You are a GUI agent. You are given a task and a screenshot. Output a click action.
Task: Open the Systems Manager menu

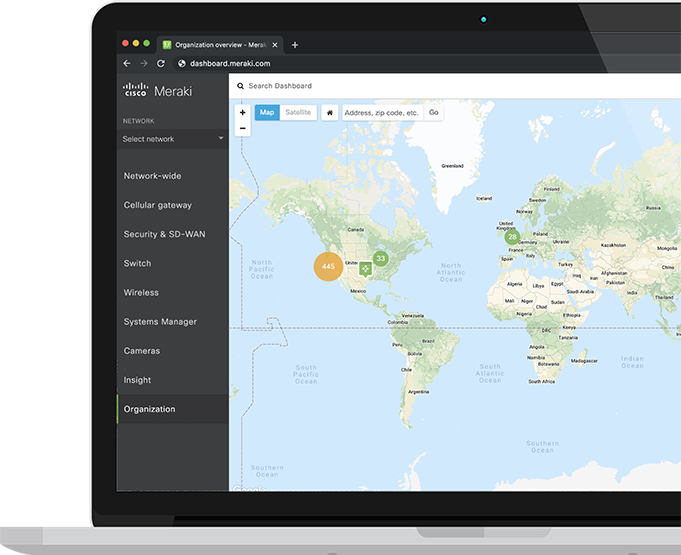coord(160,322)
